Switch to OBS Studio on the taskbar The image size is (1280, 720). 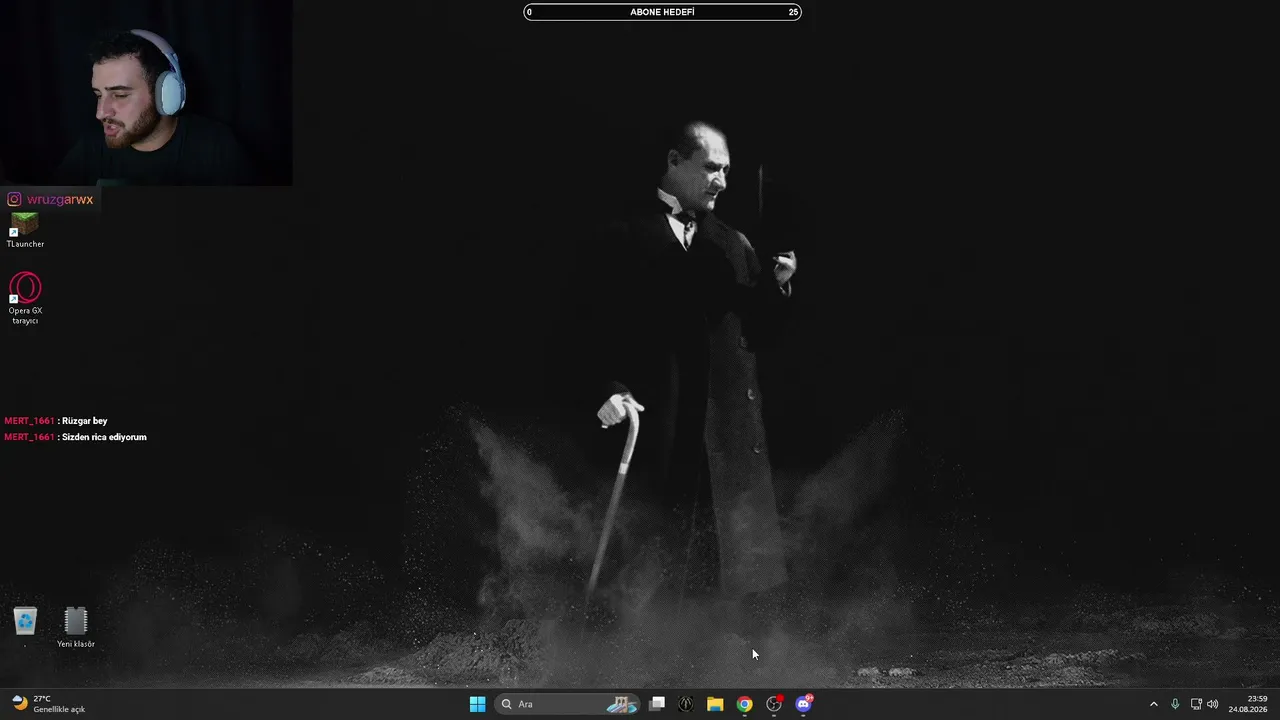pyautogui.click(x=774, y=704)
